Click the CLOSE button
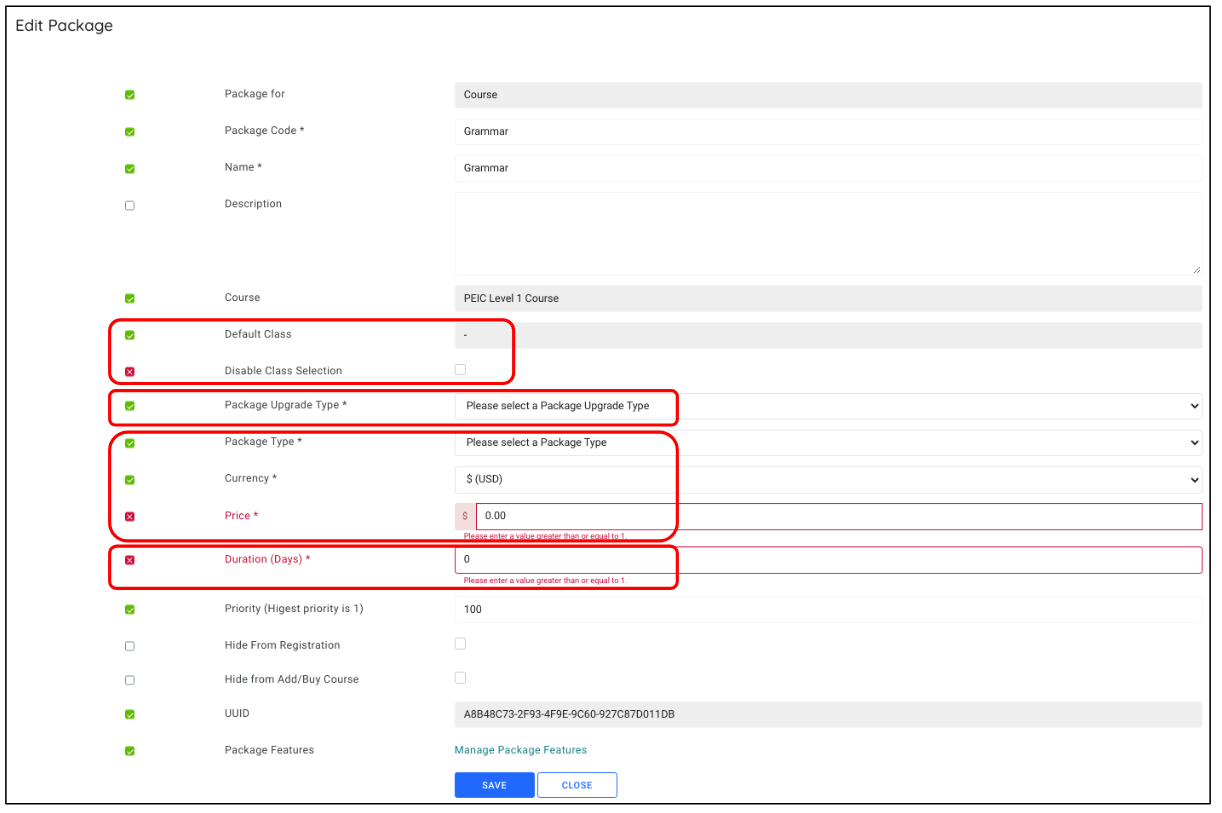 pos(577,784)
